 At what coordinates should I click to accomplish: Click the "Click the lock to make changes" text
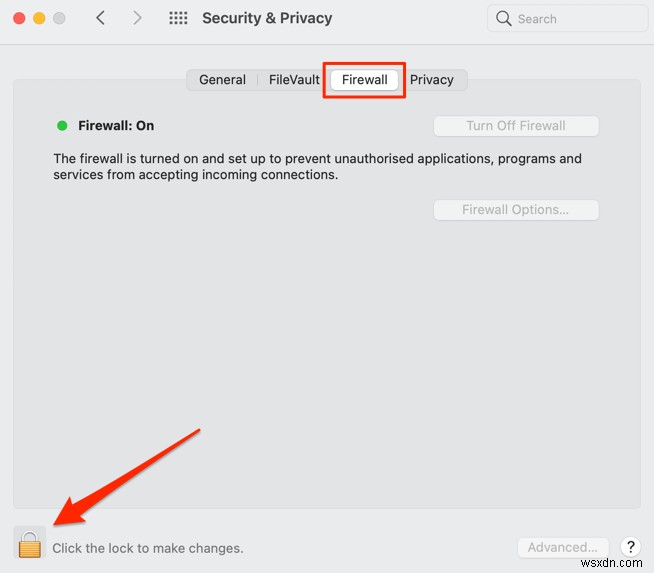[148, 548]
